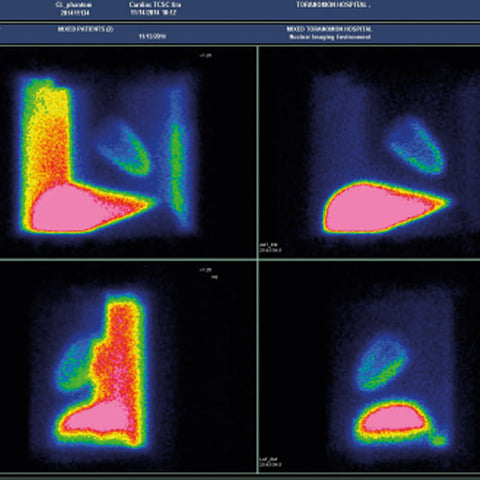Viewport: 480px width, 480px height.
Task: Select the top-left scintigraphy image panel
Action: [x=128, y=152]
